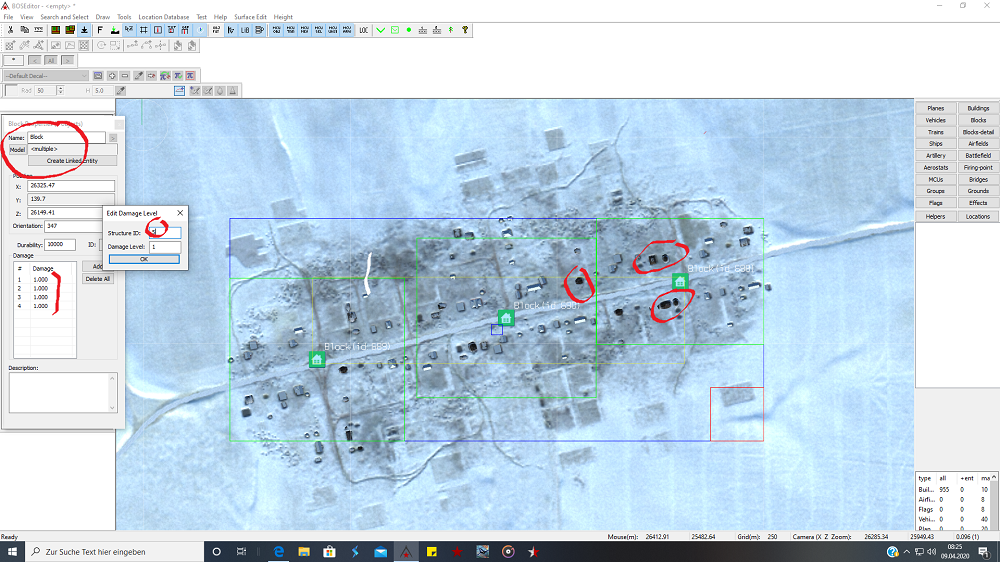
Task: Click the green checkmark toolbar icon
Action: point(380,30)
